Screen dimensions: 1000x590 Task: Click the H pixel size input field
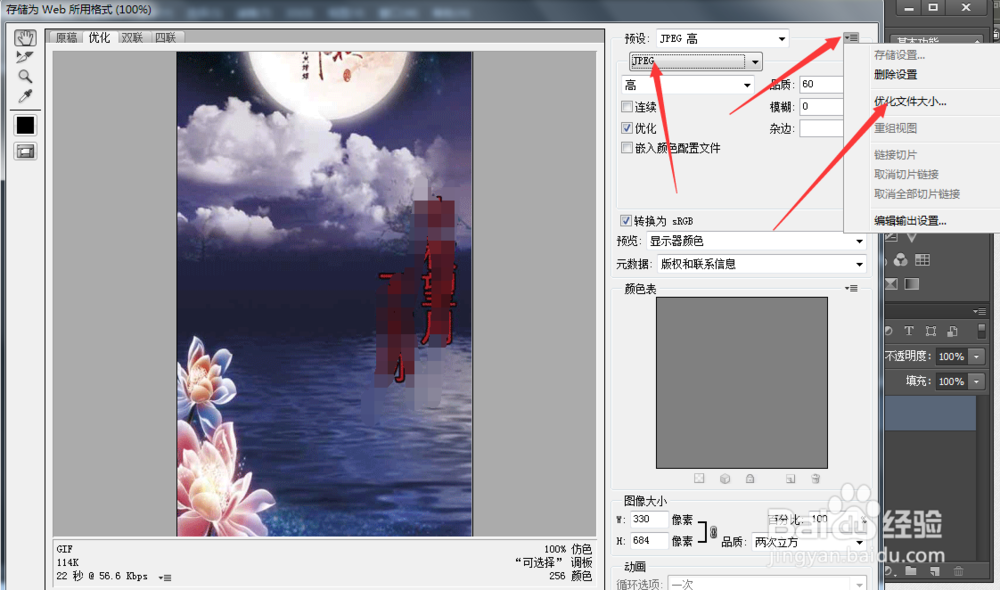650,541
